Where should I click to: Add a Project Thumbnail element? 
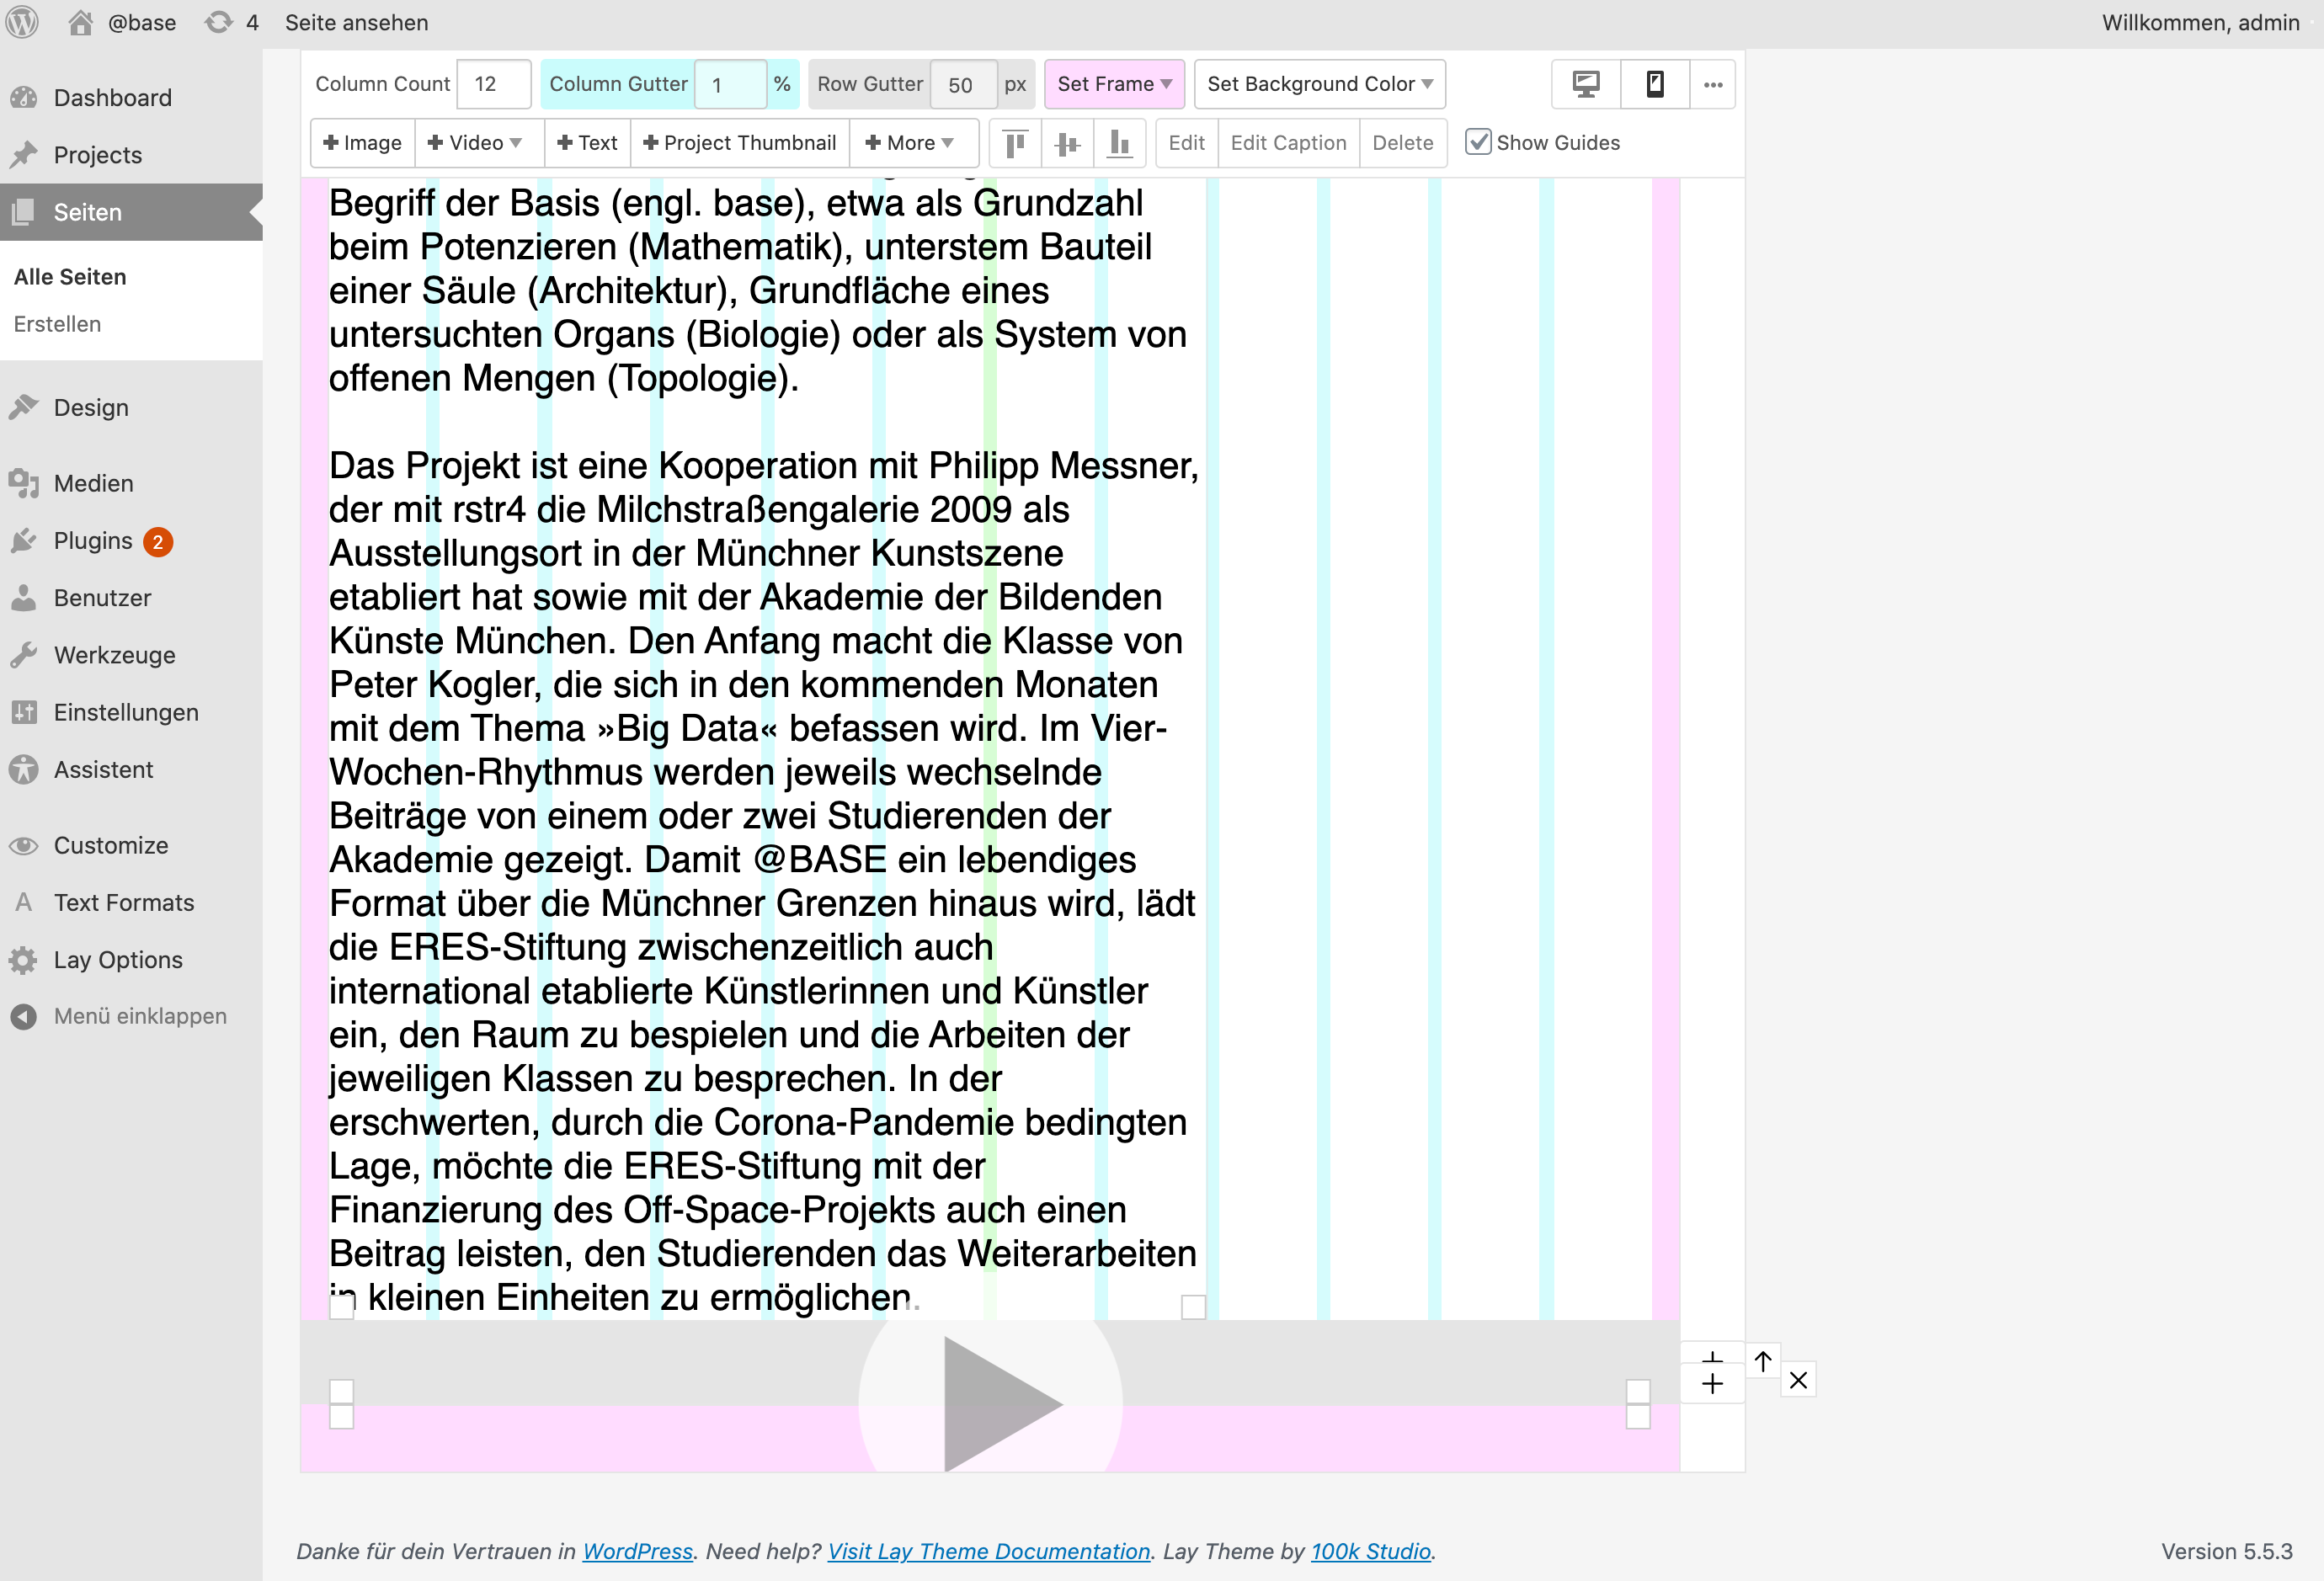click(x=739, y=143)
